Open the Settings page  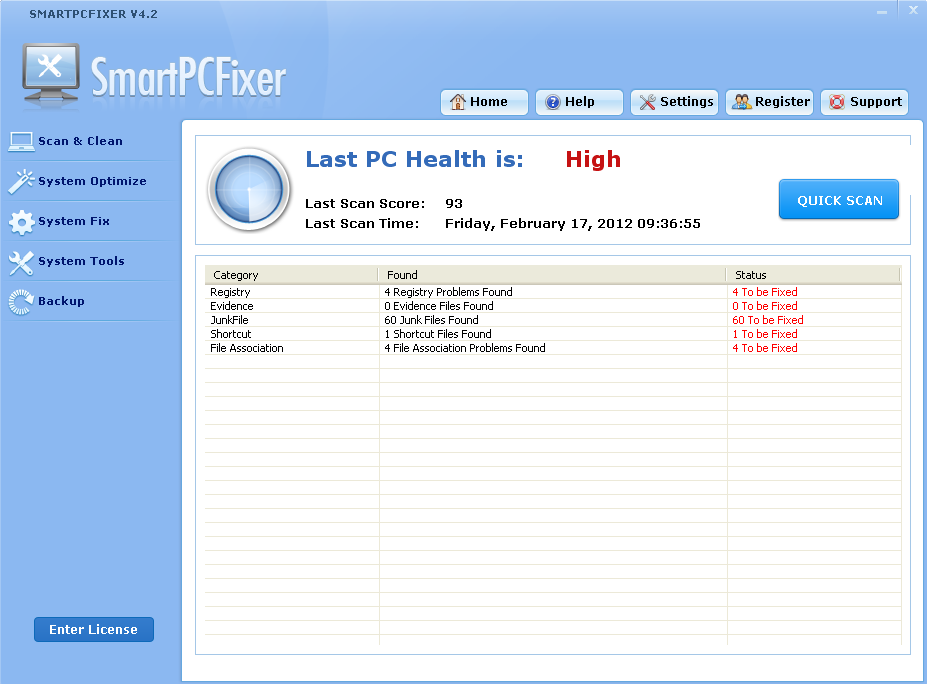(x=675, y=102)
